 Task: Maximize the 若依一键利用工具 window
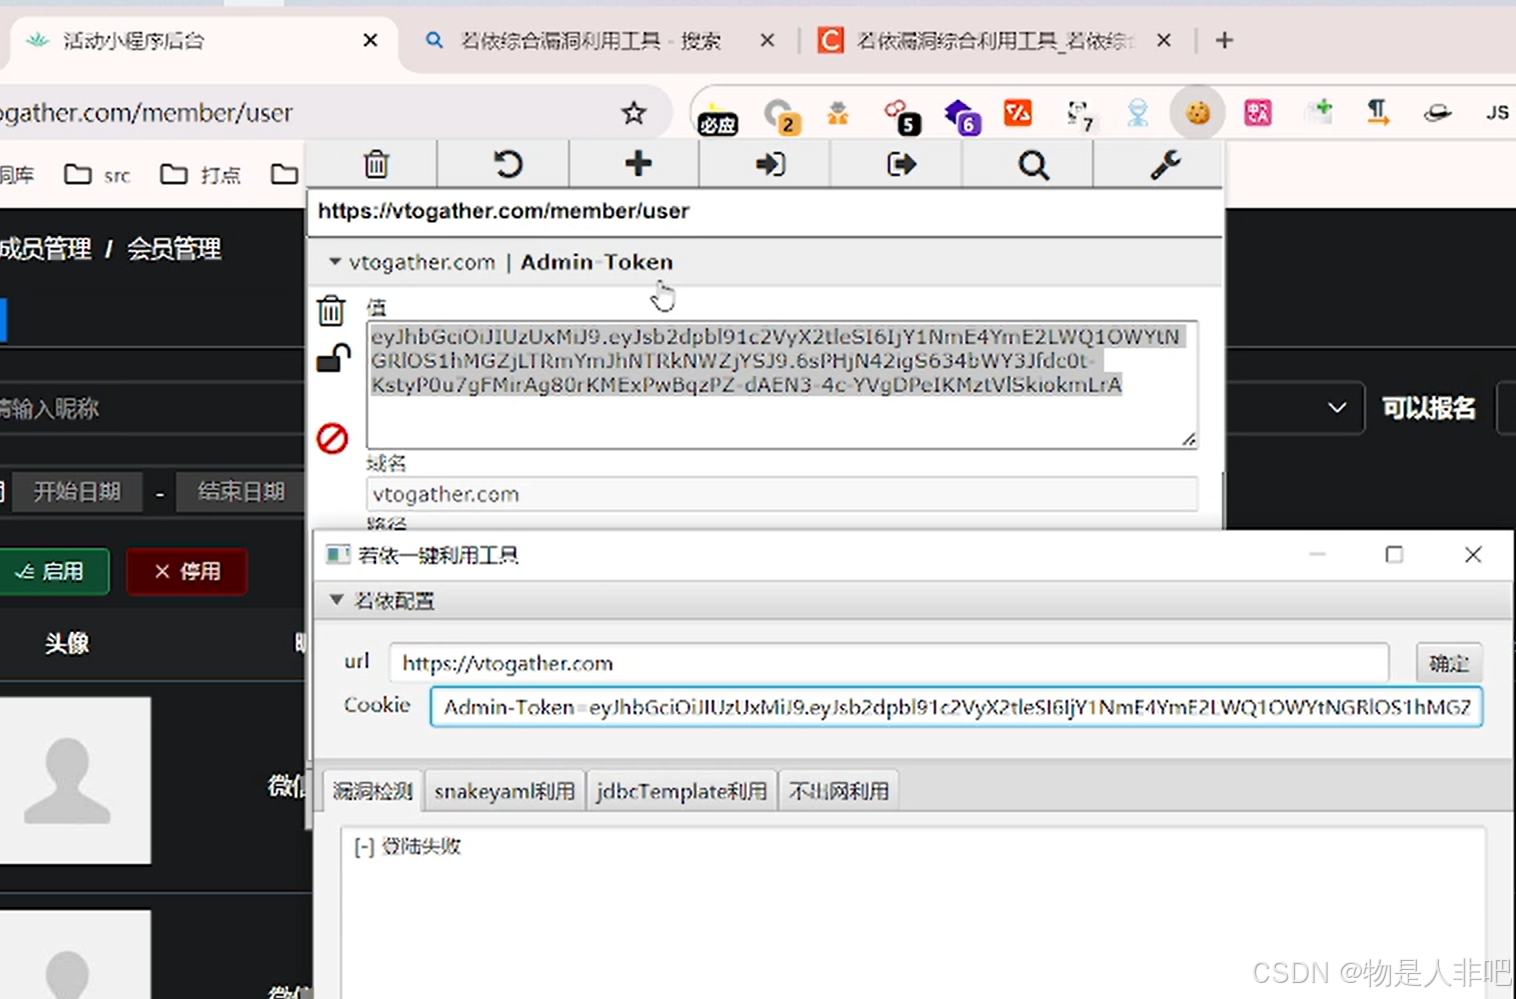click(x=1394, y=554)
